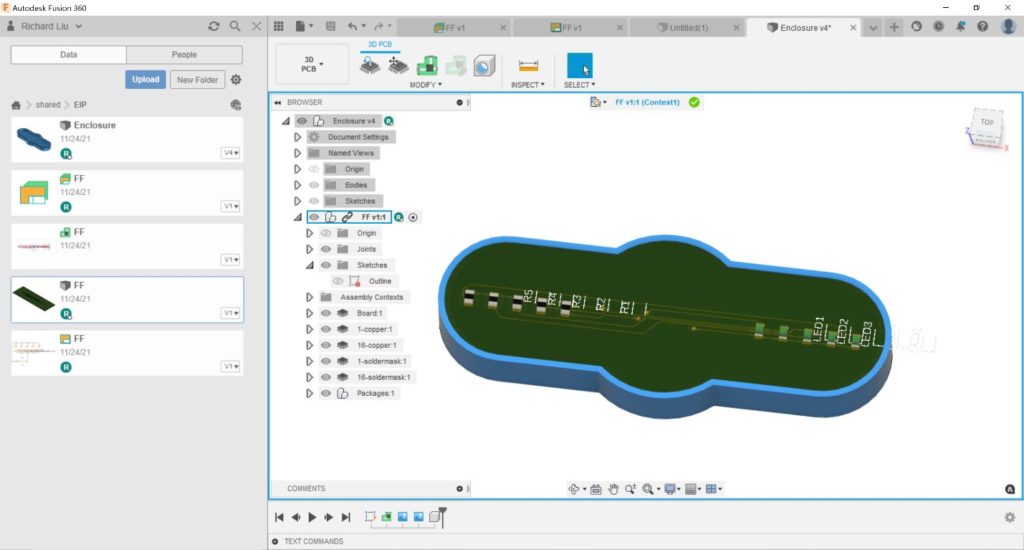Click the refresh icon in data panel
The width and height of the screenshot is (1024, 550).
[x=213, y=27]
